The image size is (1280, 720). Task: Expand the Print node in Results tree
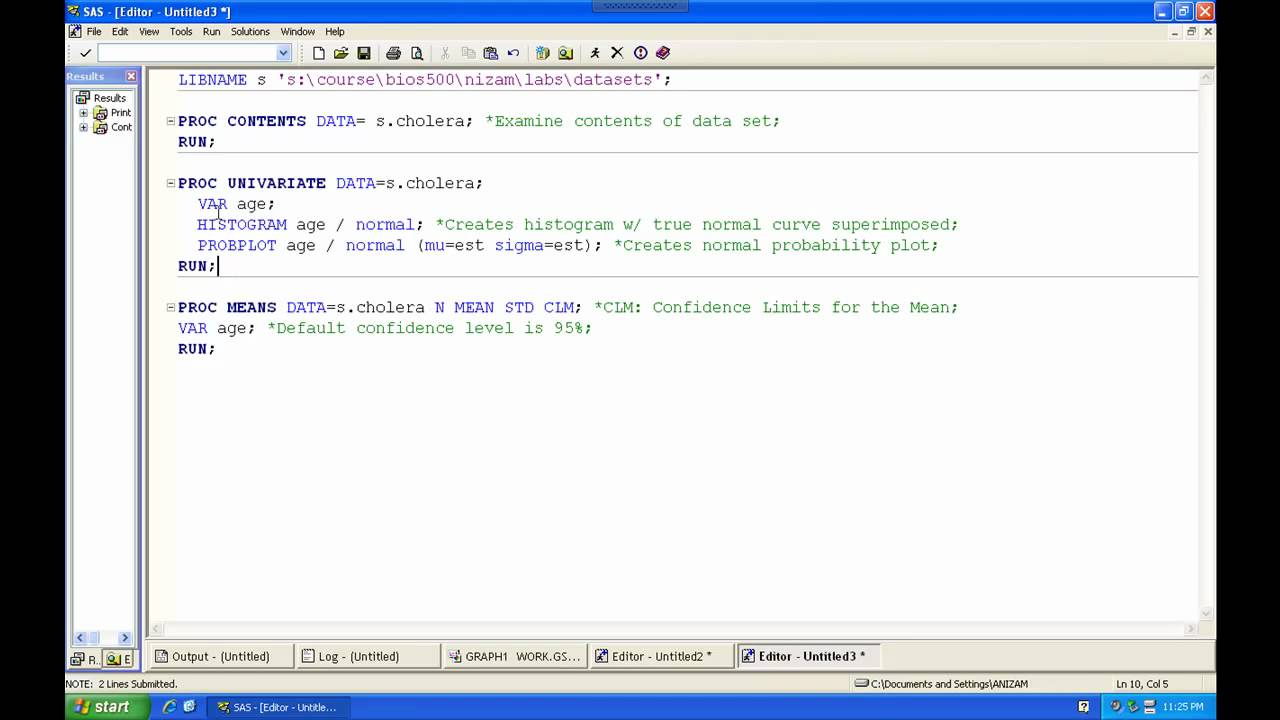84,113
